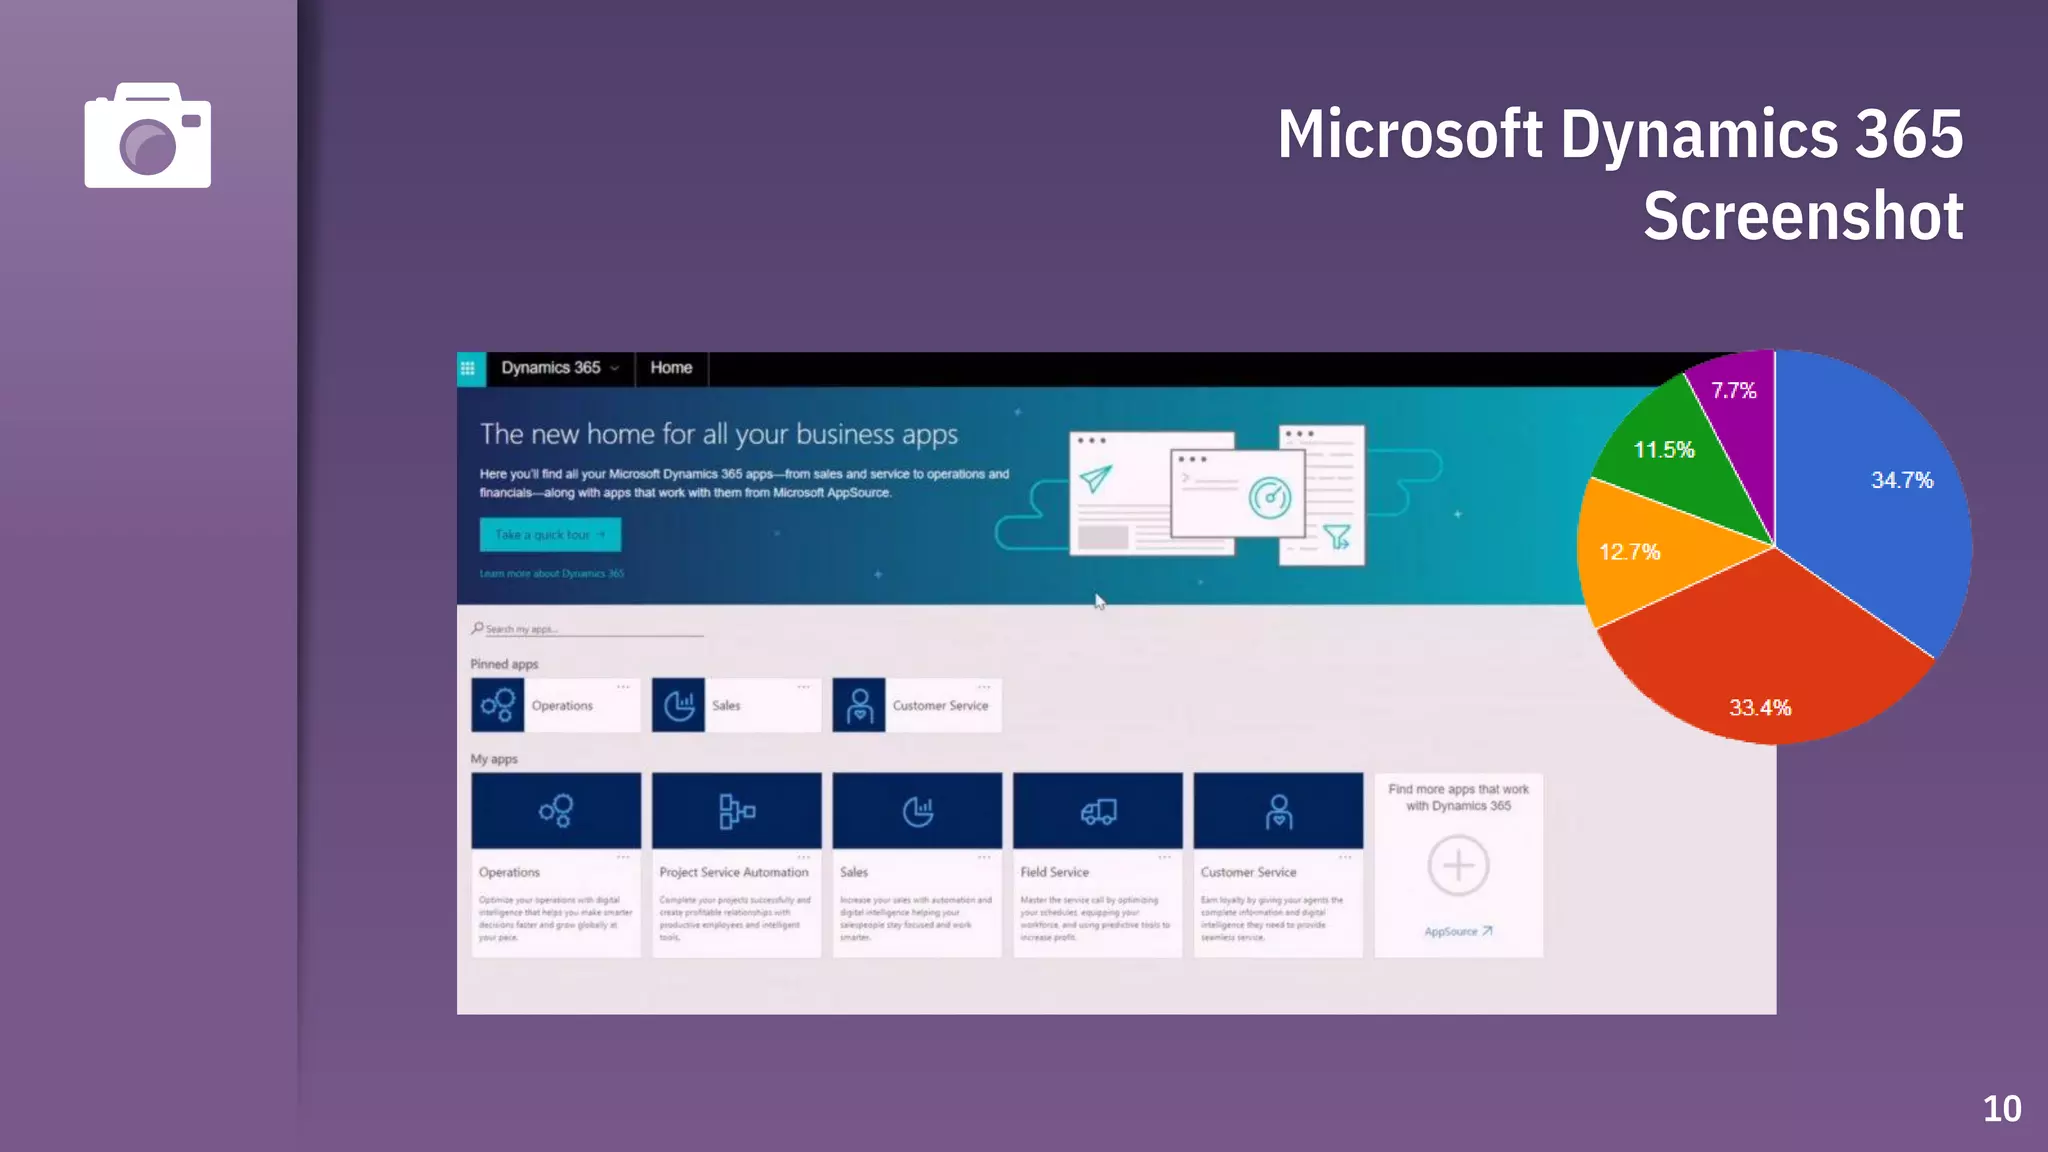Screen dimensions: 2048x1152
Task: Select the Project Service Automation title
Action: 734,872
